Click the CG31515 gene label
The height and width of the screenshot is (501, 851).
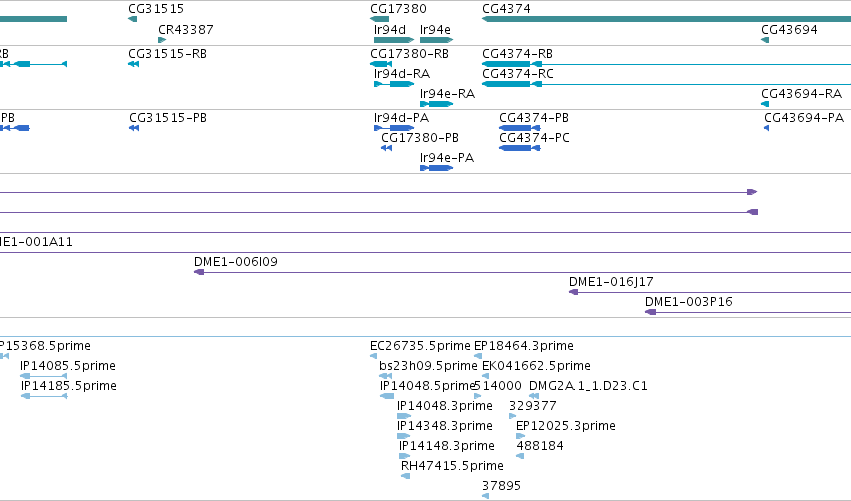[156, 9]
